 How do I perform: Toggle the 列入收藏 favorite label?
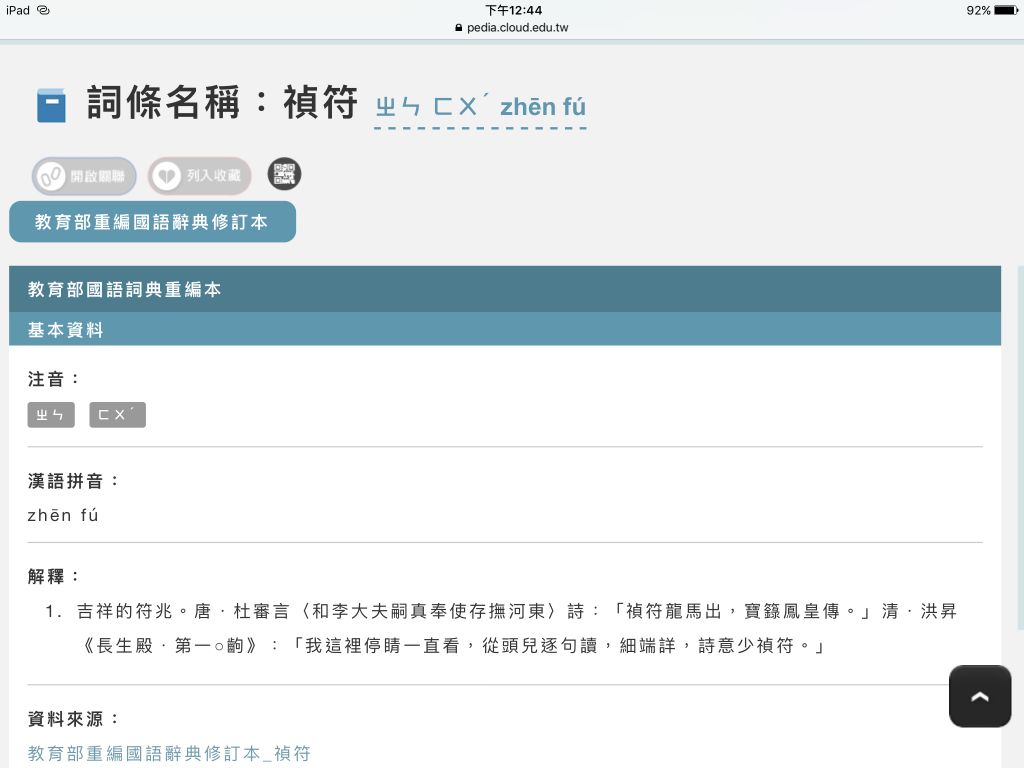click(x=214, y=177)
